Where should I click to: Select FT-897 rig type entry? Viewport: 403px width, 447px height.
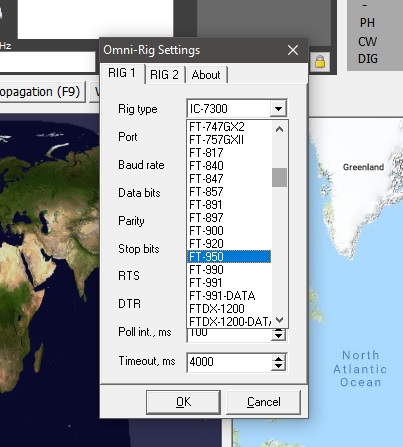(x=229, y=218)
